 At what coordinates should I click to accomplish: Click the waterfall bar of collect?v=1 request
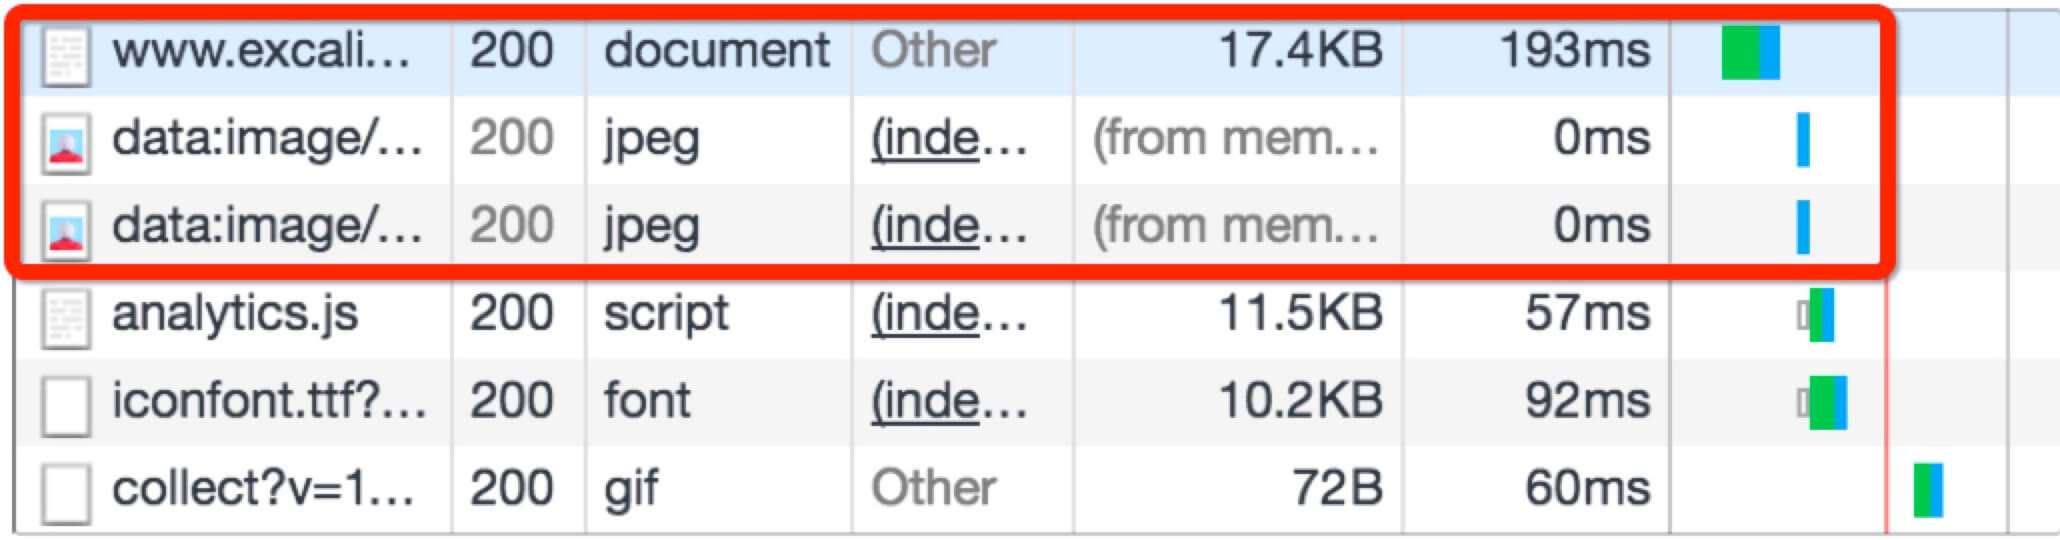tap(1928, 490)
